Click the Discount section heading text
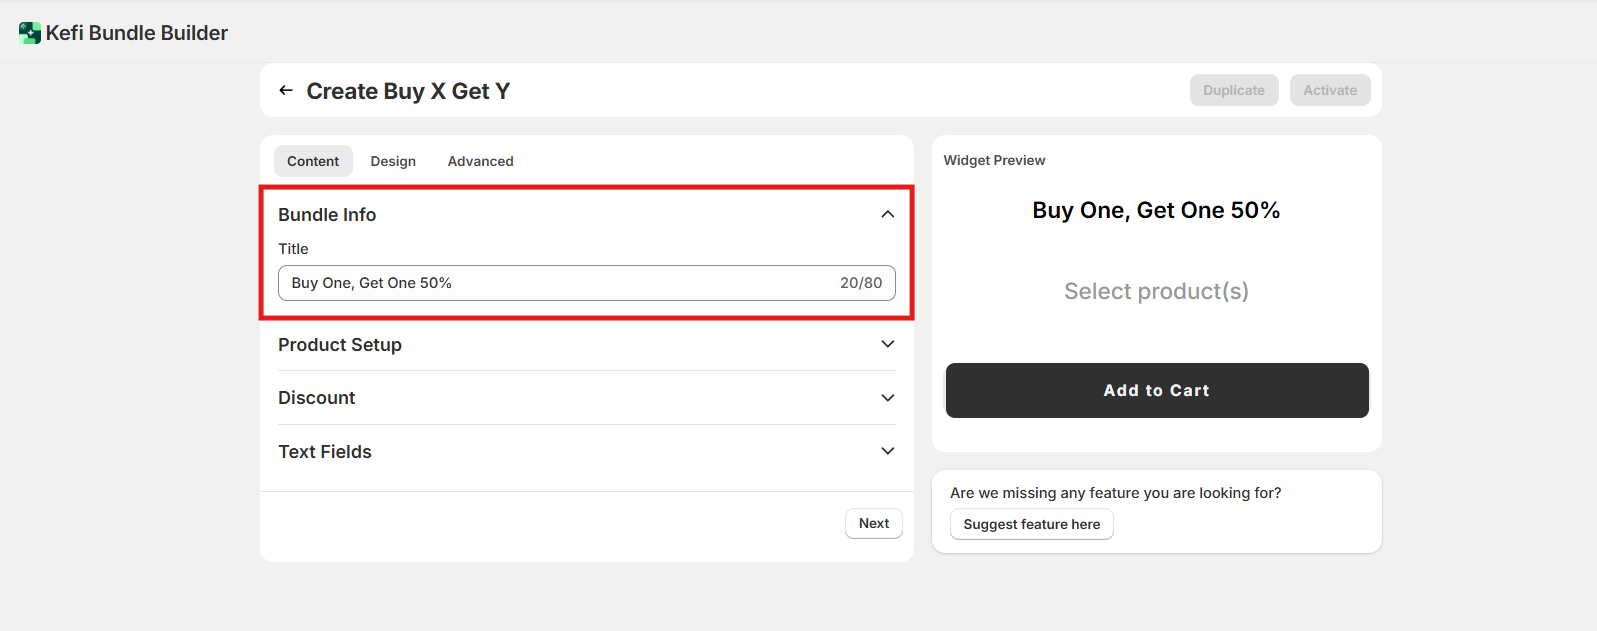Screen dimensions: 1597x631 click(317, 398)
